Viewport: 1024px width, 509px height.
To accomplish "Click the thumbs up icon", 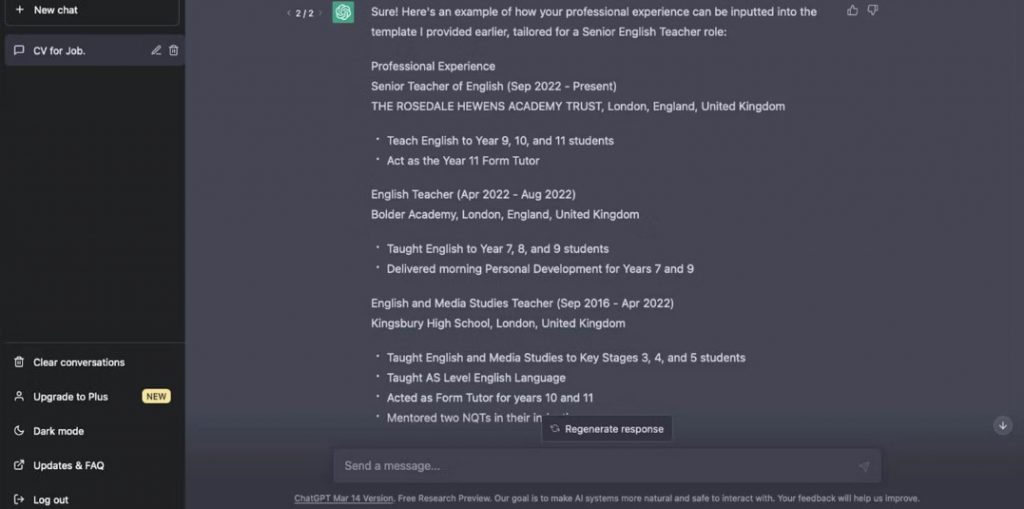I will [x=852, y=11].
